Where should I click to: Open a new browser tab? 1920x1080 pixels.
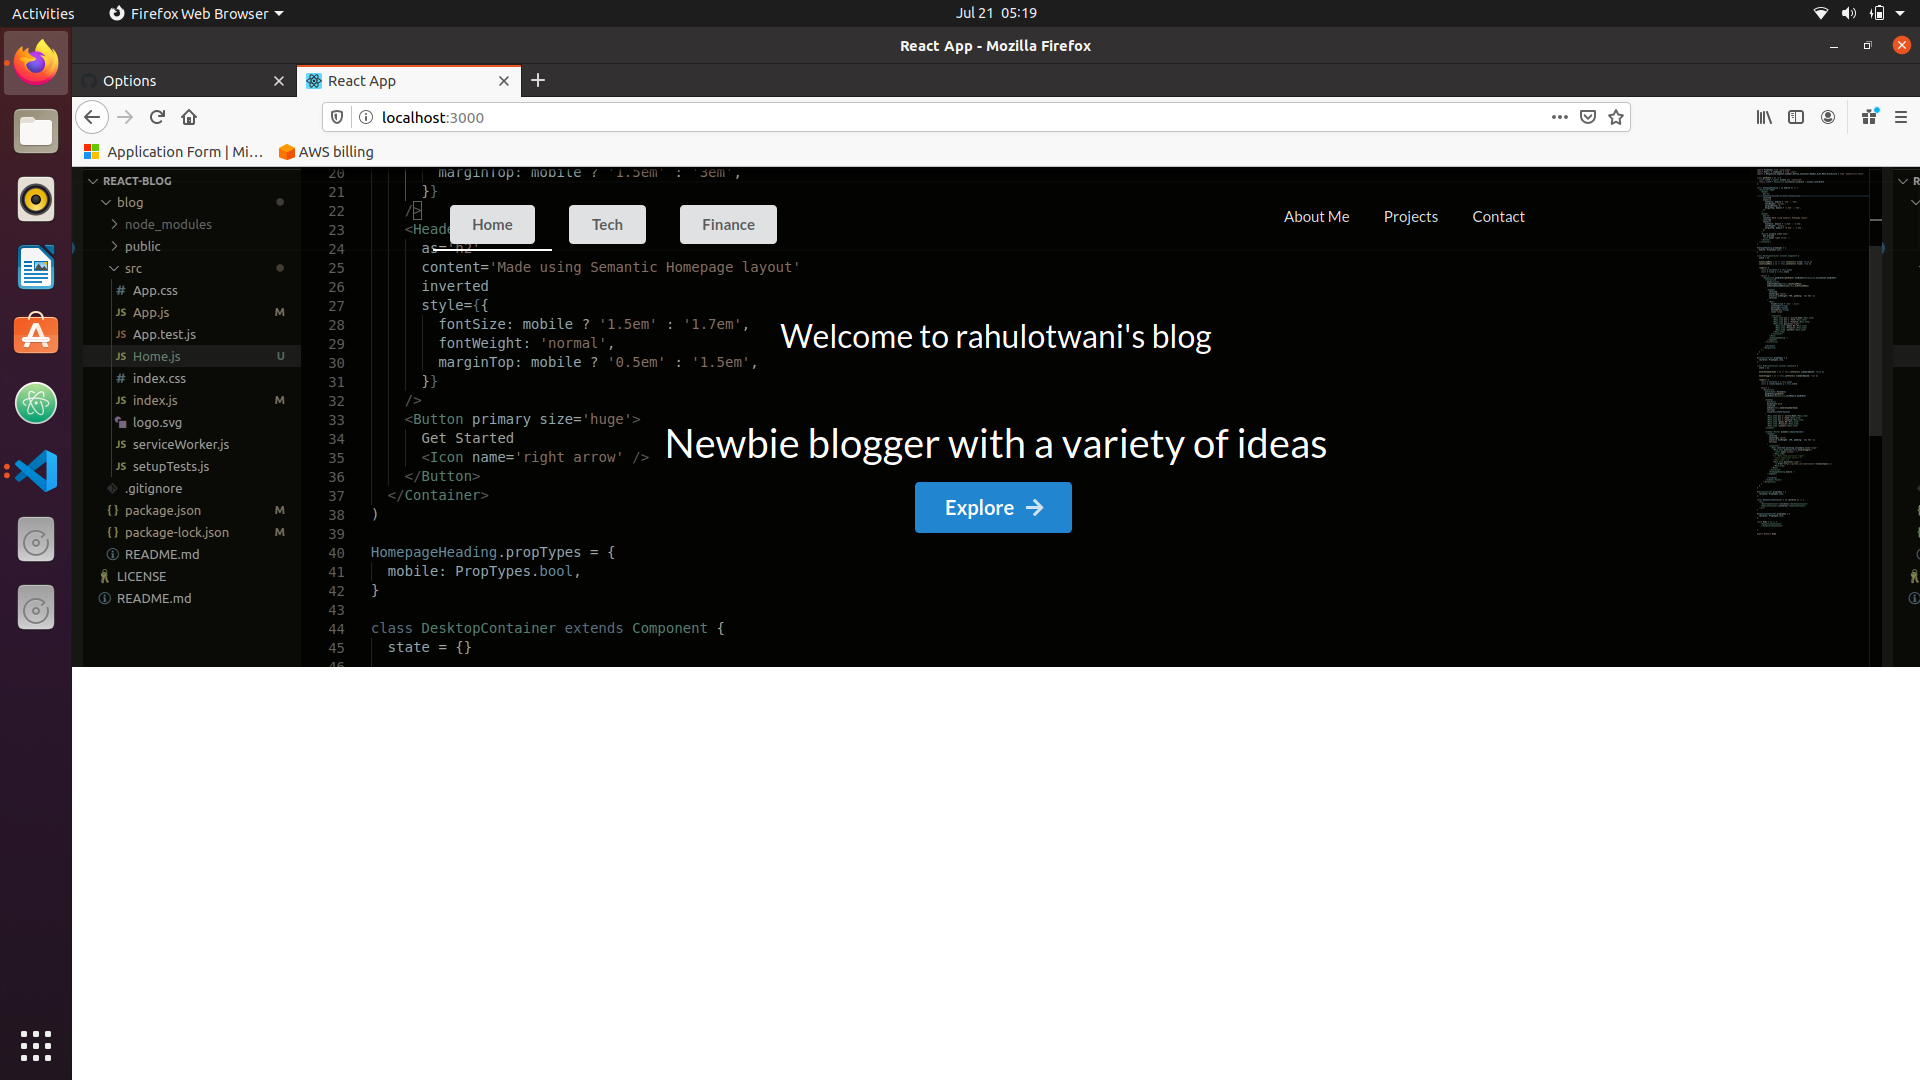coord(538,80)
